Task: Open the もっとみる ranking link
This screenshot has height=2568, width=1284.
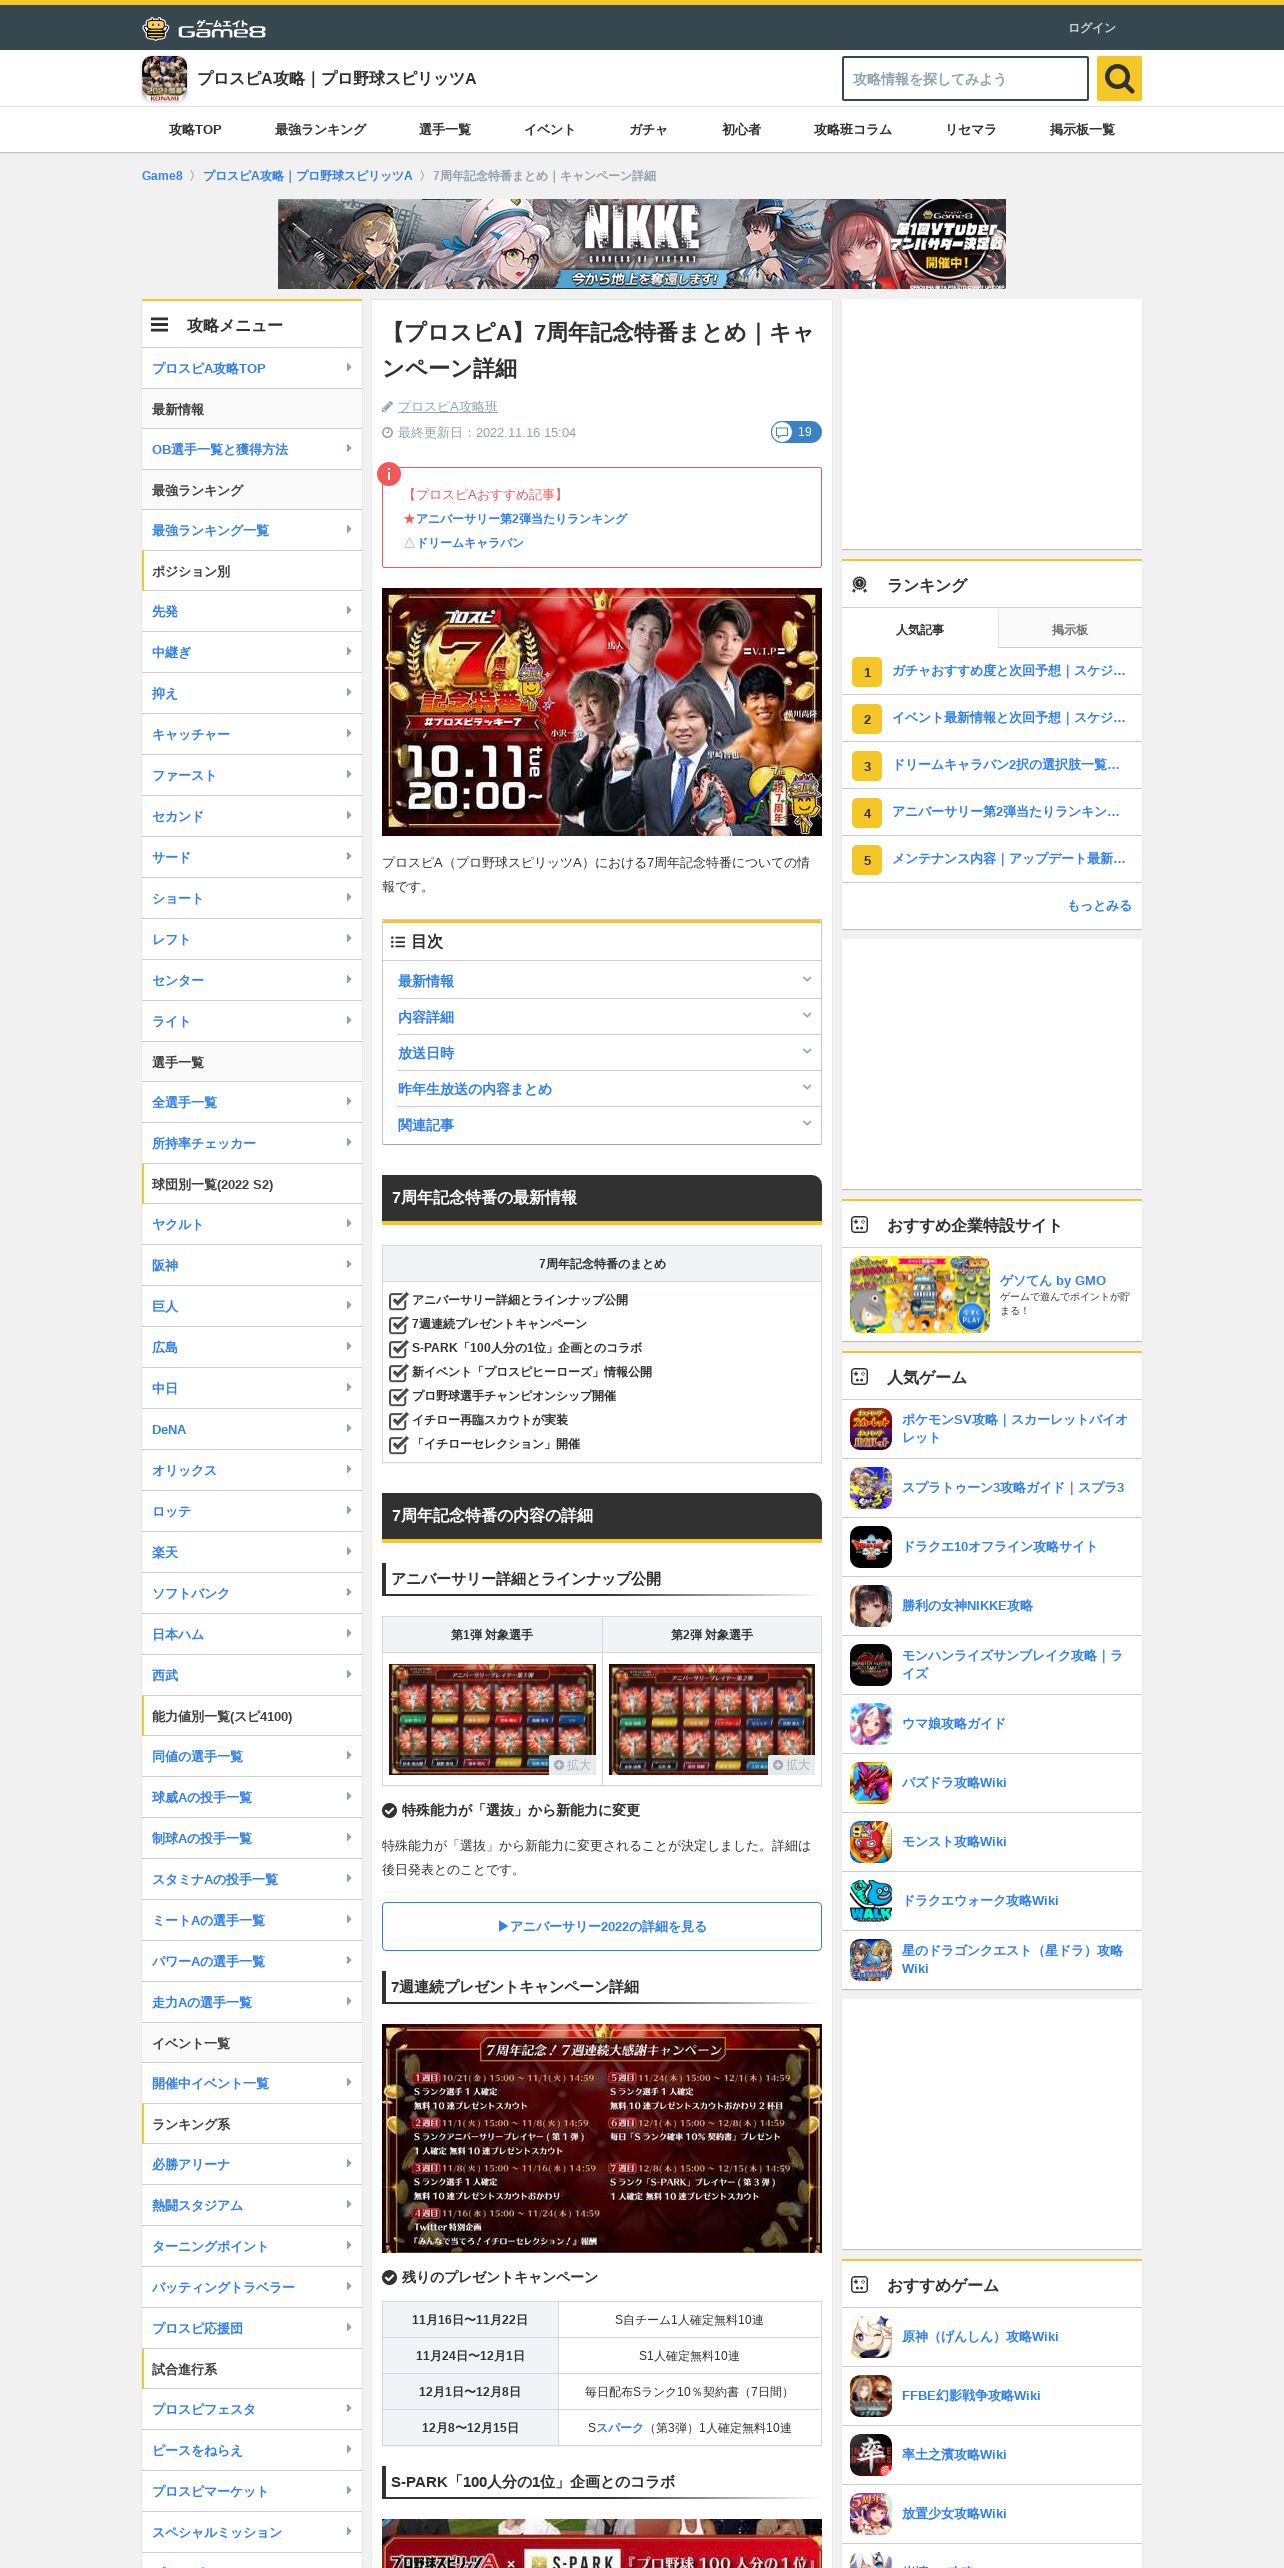Action: (1099, 905)
